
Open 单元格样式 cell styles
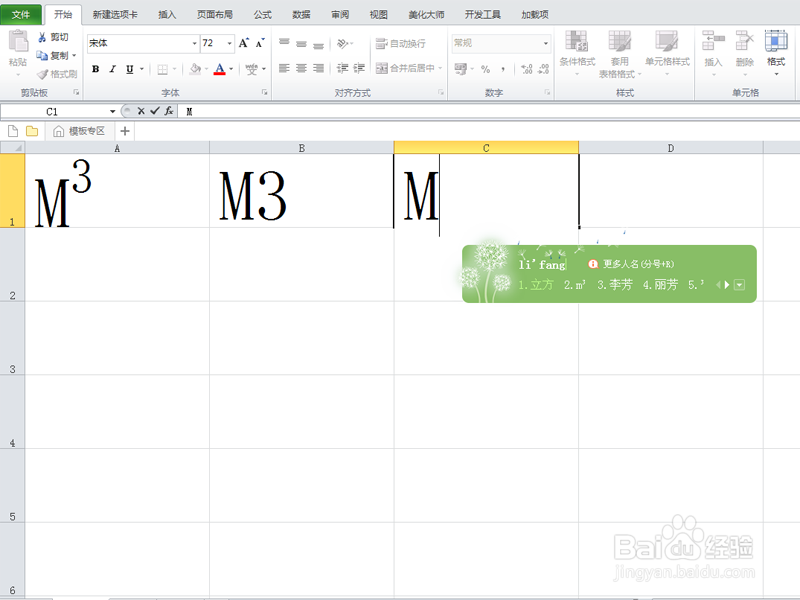667,53
